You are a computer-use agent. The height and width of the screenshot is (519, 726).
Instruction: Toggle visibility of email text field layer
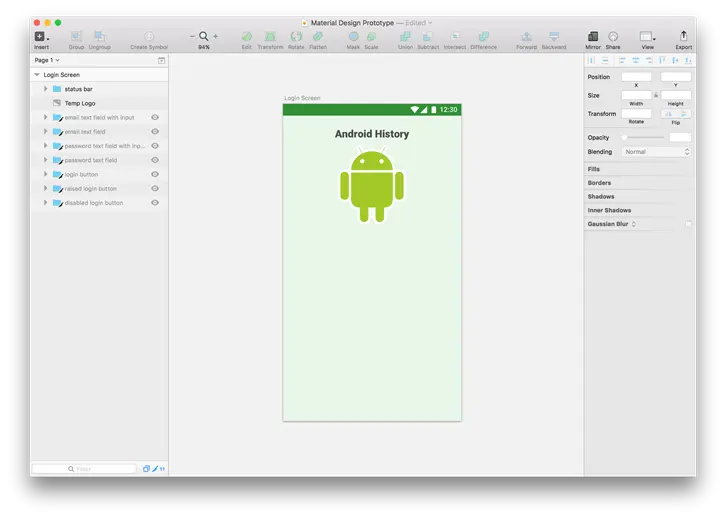[x=155, y=131]
